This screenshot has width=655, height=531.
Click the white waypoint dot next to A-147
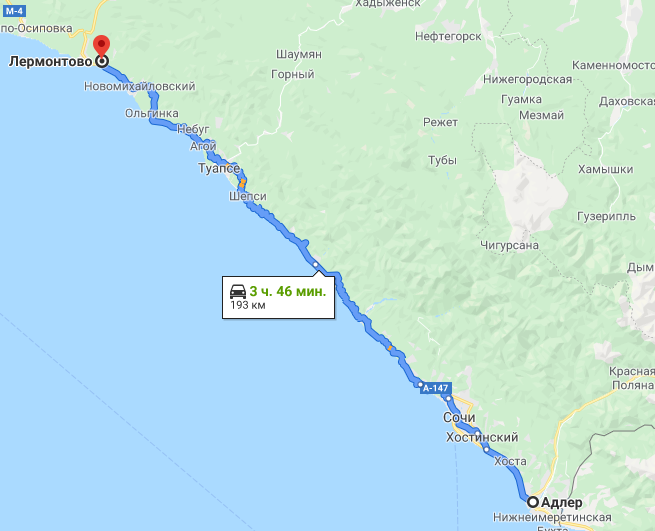pos(420,384)
